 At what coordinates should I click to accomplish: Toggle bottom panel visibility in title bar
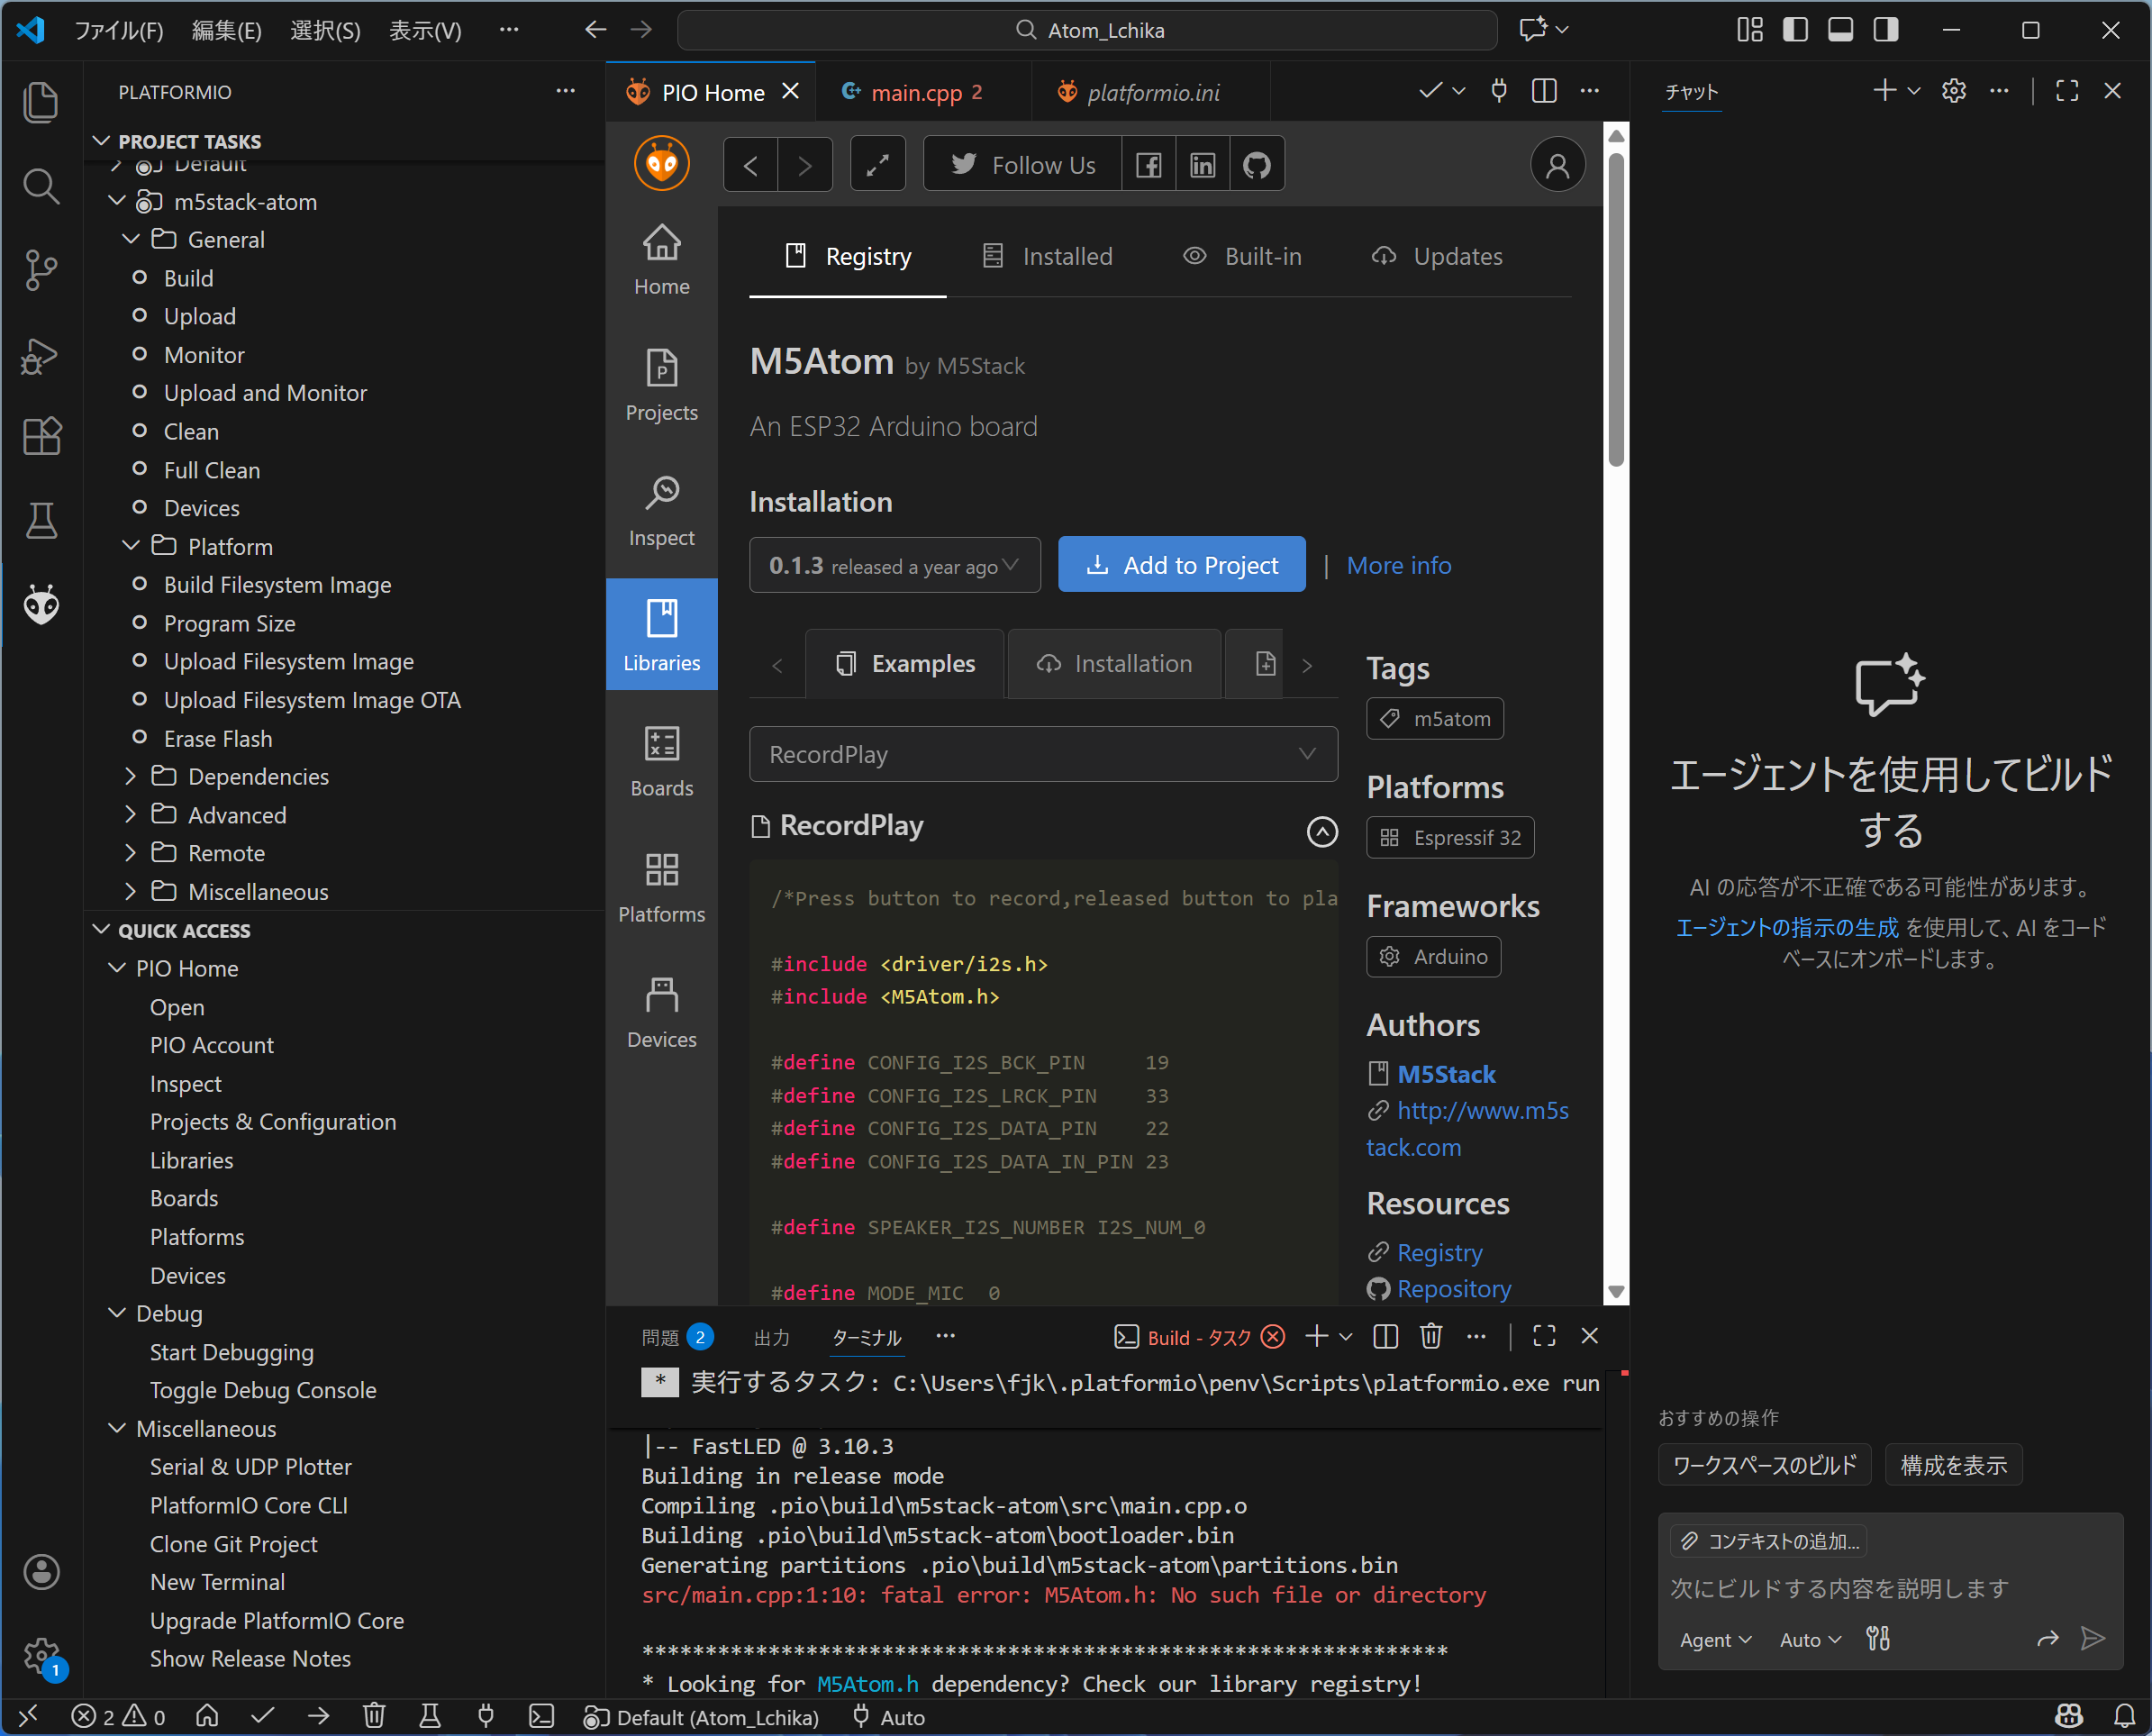pos(1840,30)
